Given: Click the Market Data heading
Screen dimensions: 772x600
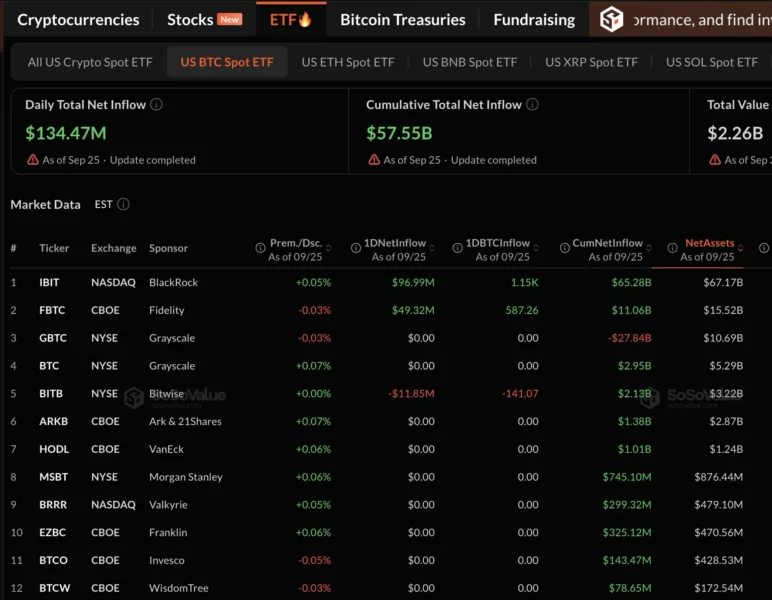Looking at the screenshot, I should [45, 204].
